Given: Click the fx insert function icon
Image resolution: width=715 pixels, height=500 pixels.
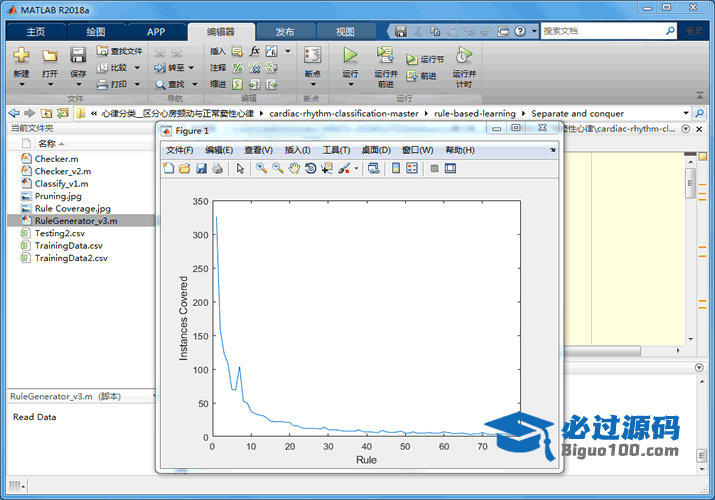Looking at the screenshot, I should pyautogui.click(x=254, y=51).
